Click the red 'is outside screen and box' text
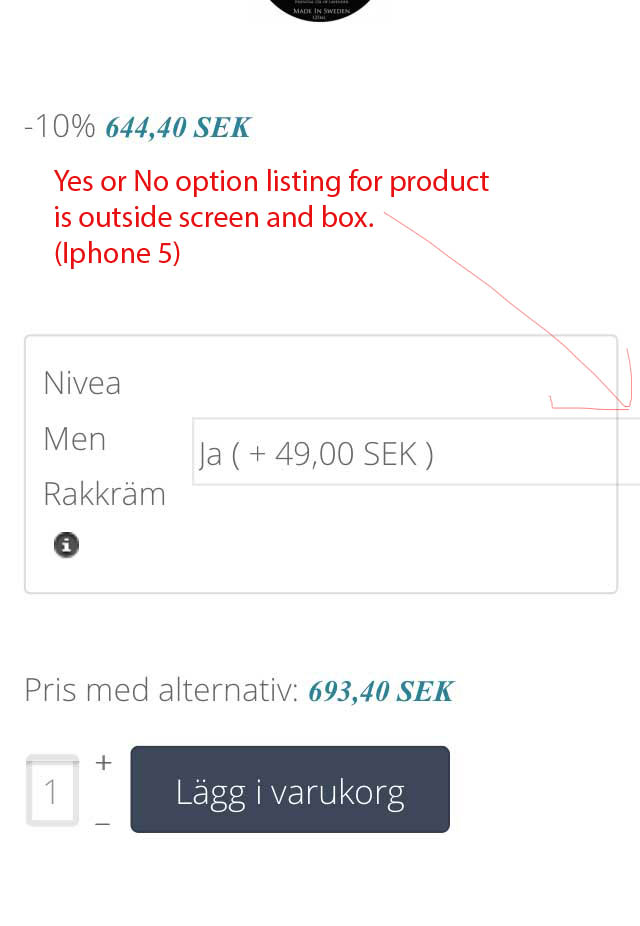 pyautogui.click(x=213, y=218)
